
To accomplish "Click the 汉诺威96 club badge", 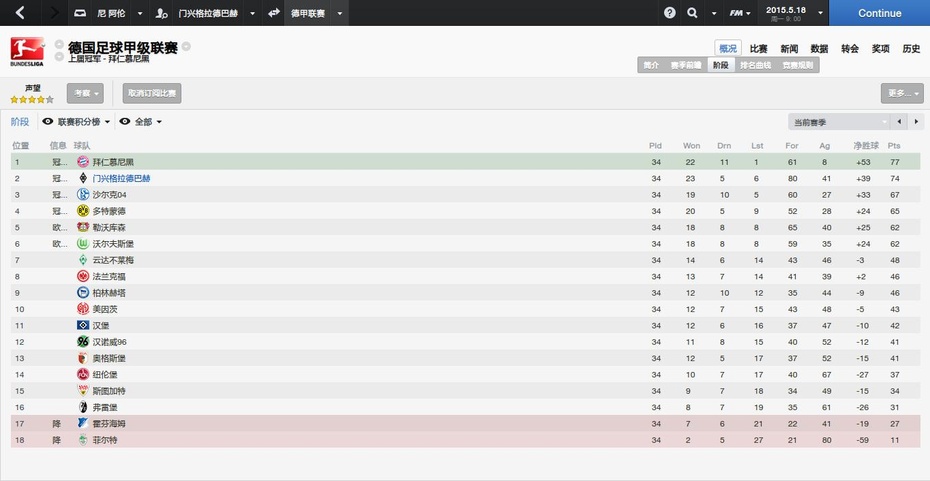I will (x=83, y=342).
